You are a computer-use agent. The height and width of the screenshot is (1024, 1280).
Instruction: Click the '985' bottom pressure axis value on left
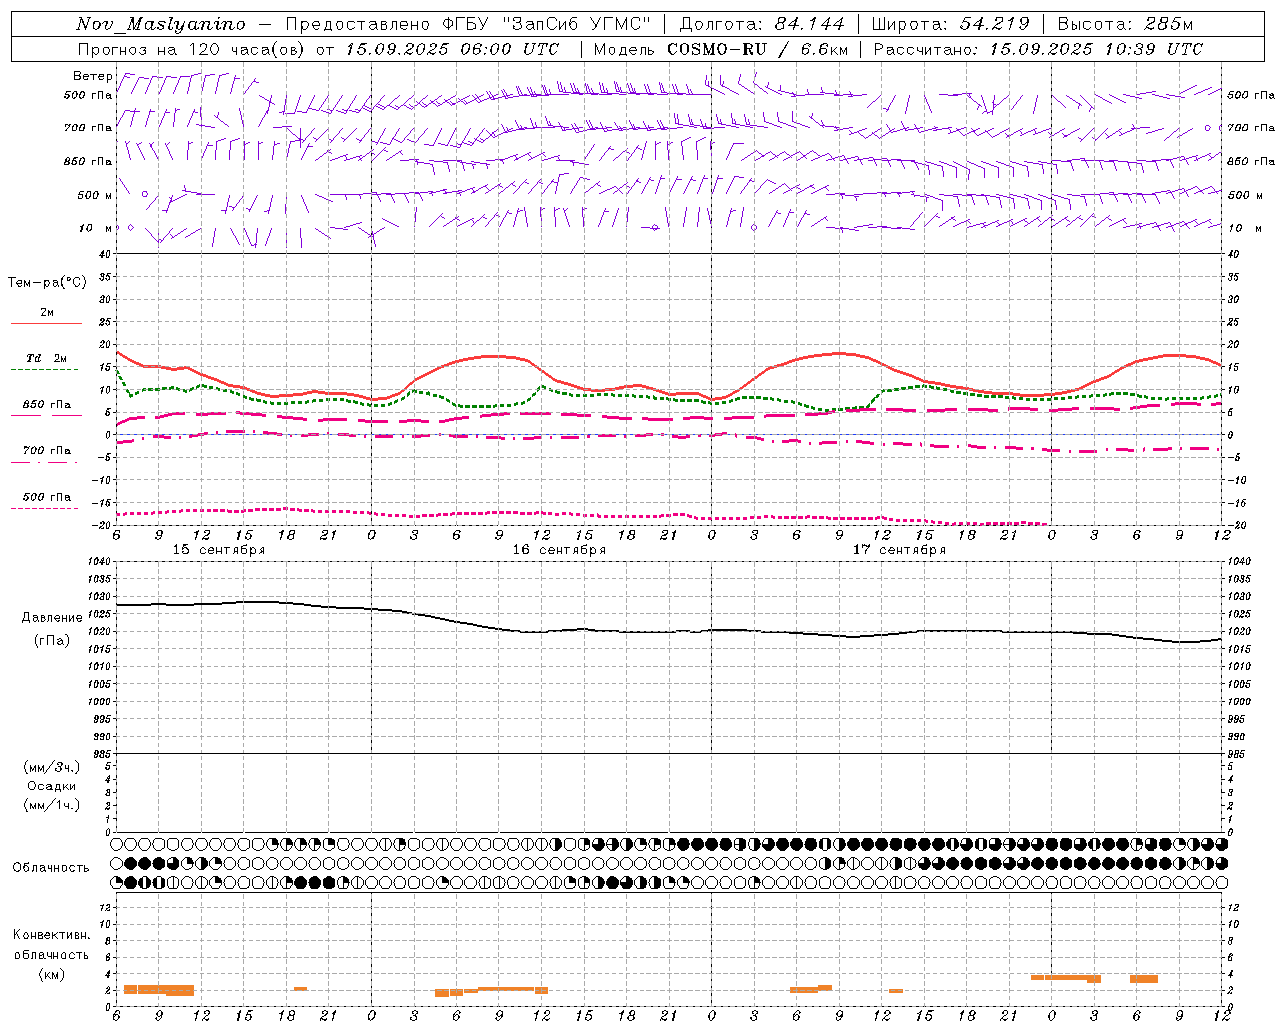coord(101,754)
